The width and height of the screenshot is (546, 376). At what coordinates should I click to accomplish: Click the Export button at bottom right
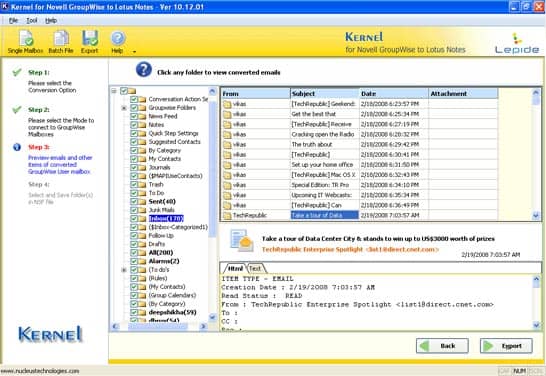point(506,346)
